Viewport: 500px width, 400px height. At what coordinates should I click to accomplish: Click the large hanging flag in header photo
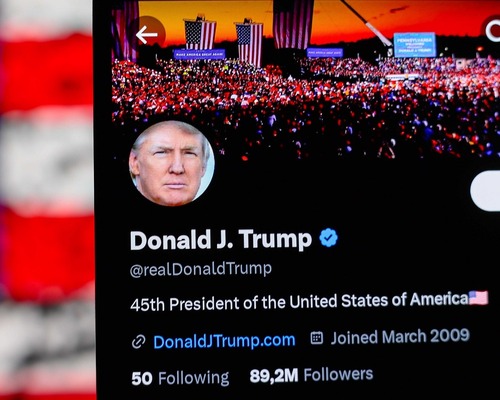coord(293,24)
